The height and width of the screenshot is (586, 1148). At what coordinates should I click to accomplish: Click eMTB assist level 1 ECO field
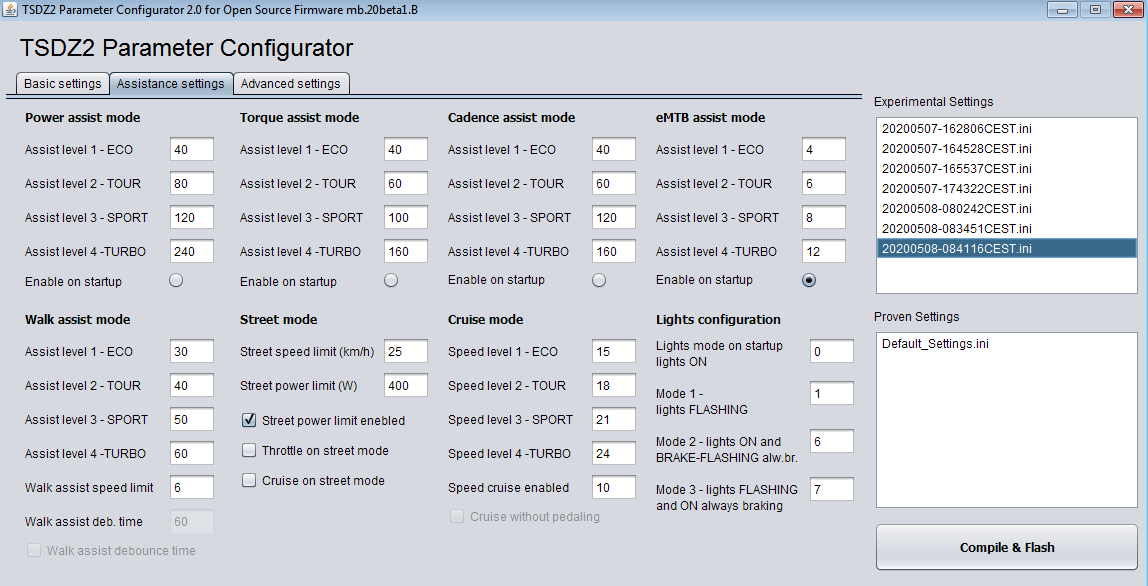(824, 149)
